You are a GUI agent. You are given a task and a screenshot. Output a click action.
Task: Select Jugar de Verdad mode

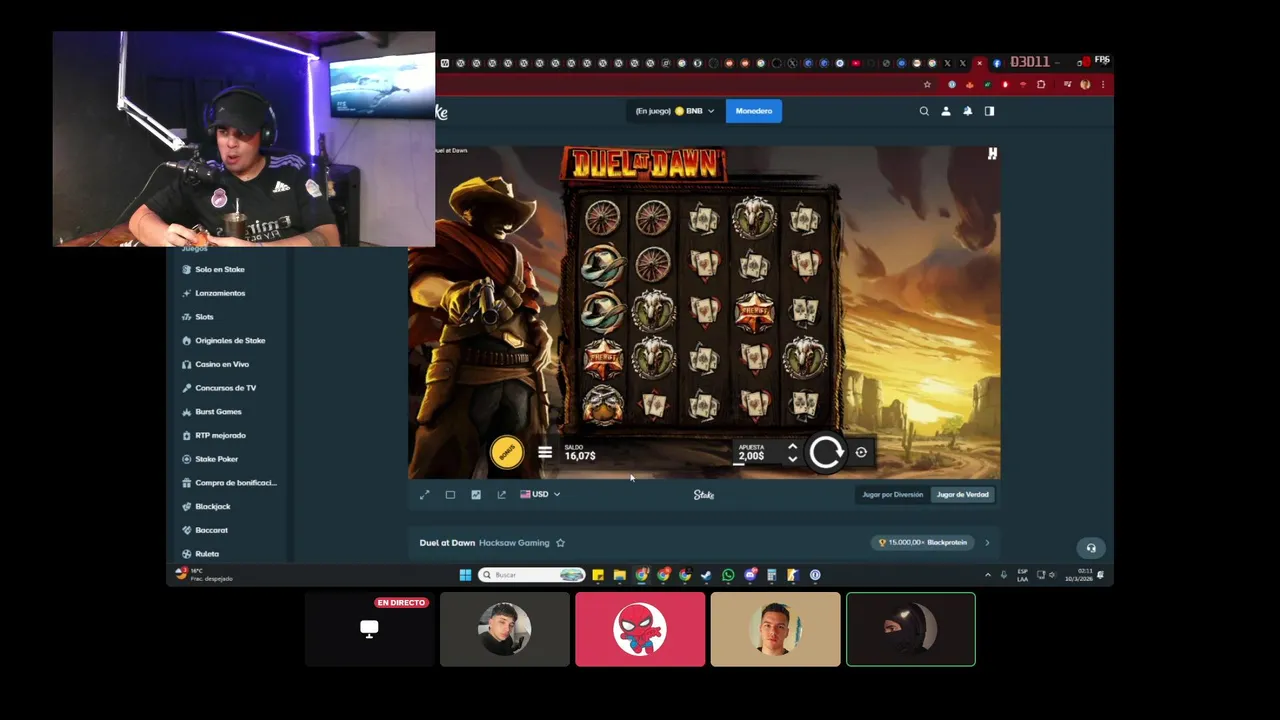962,494
